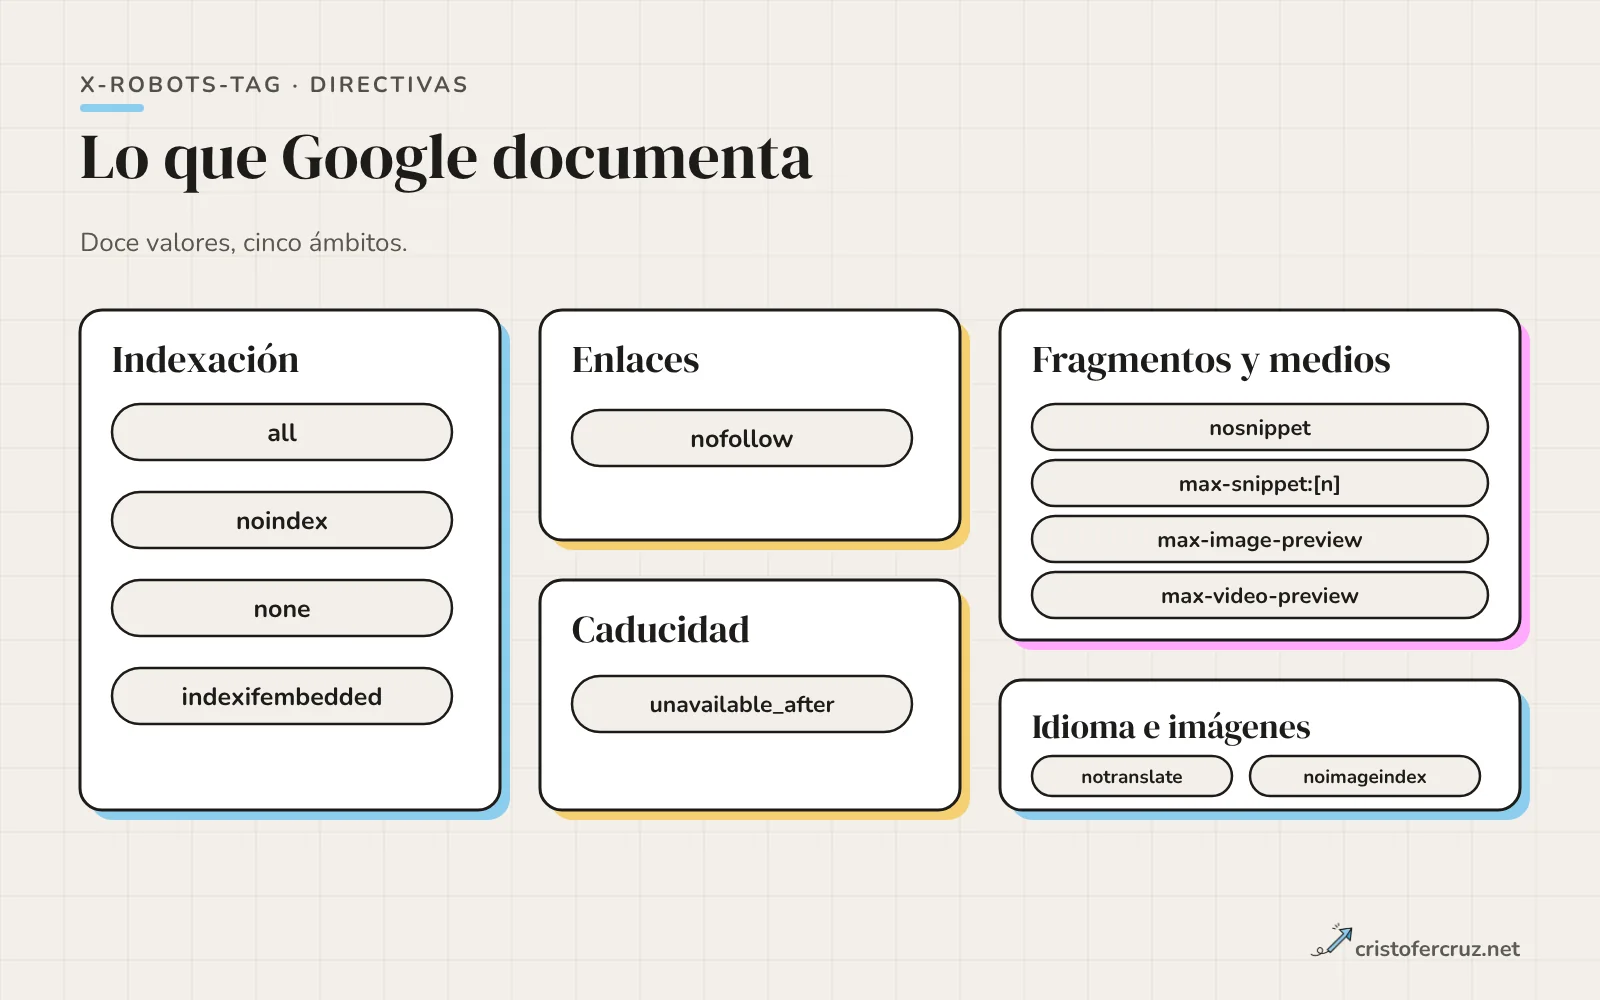Choose the 'indexifembedded' pill
The height and width of the screenshot is (1000, 1600).
tap(282, 696)
